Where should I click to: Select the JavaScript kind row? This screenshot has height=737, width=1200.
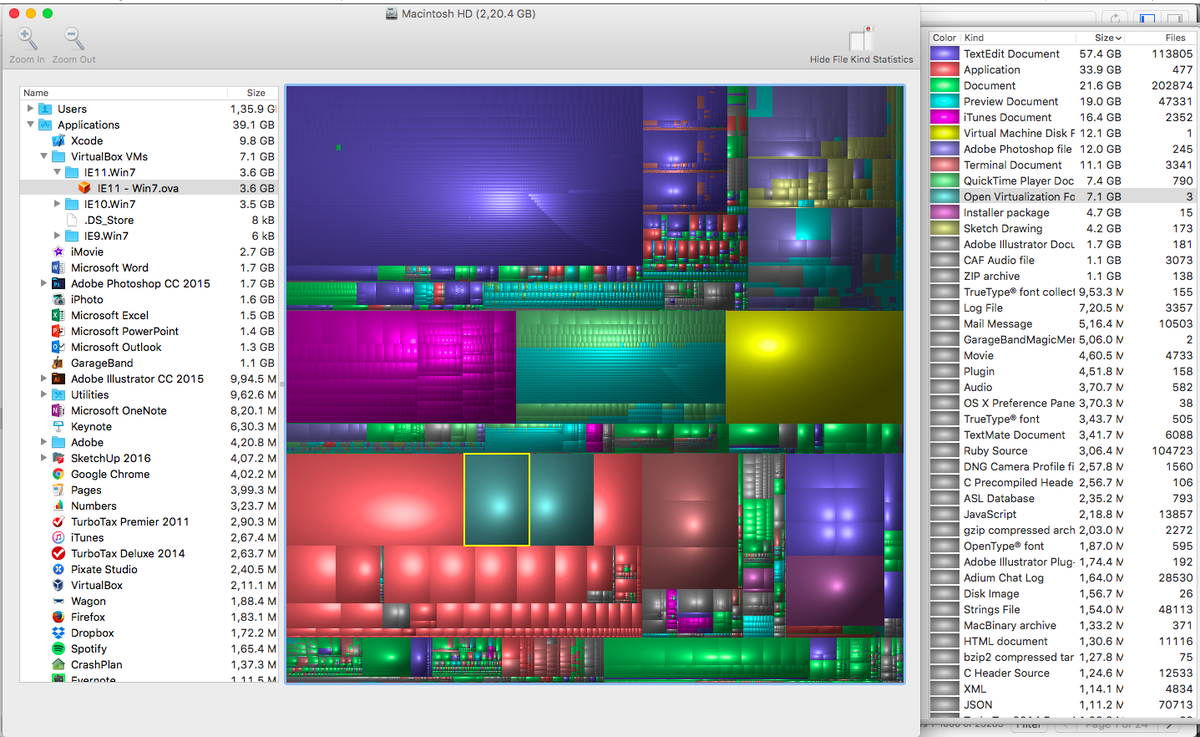[1062, 514]
